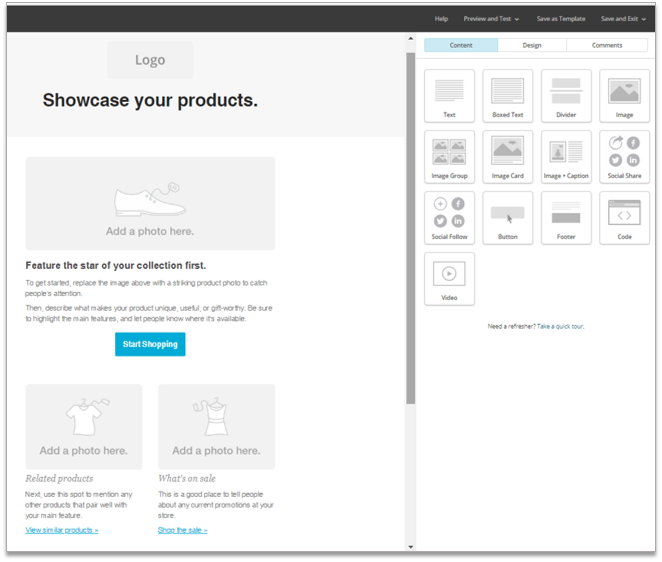
Task: Select the Text content block
Action: [x=449, y=96]
